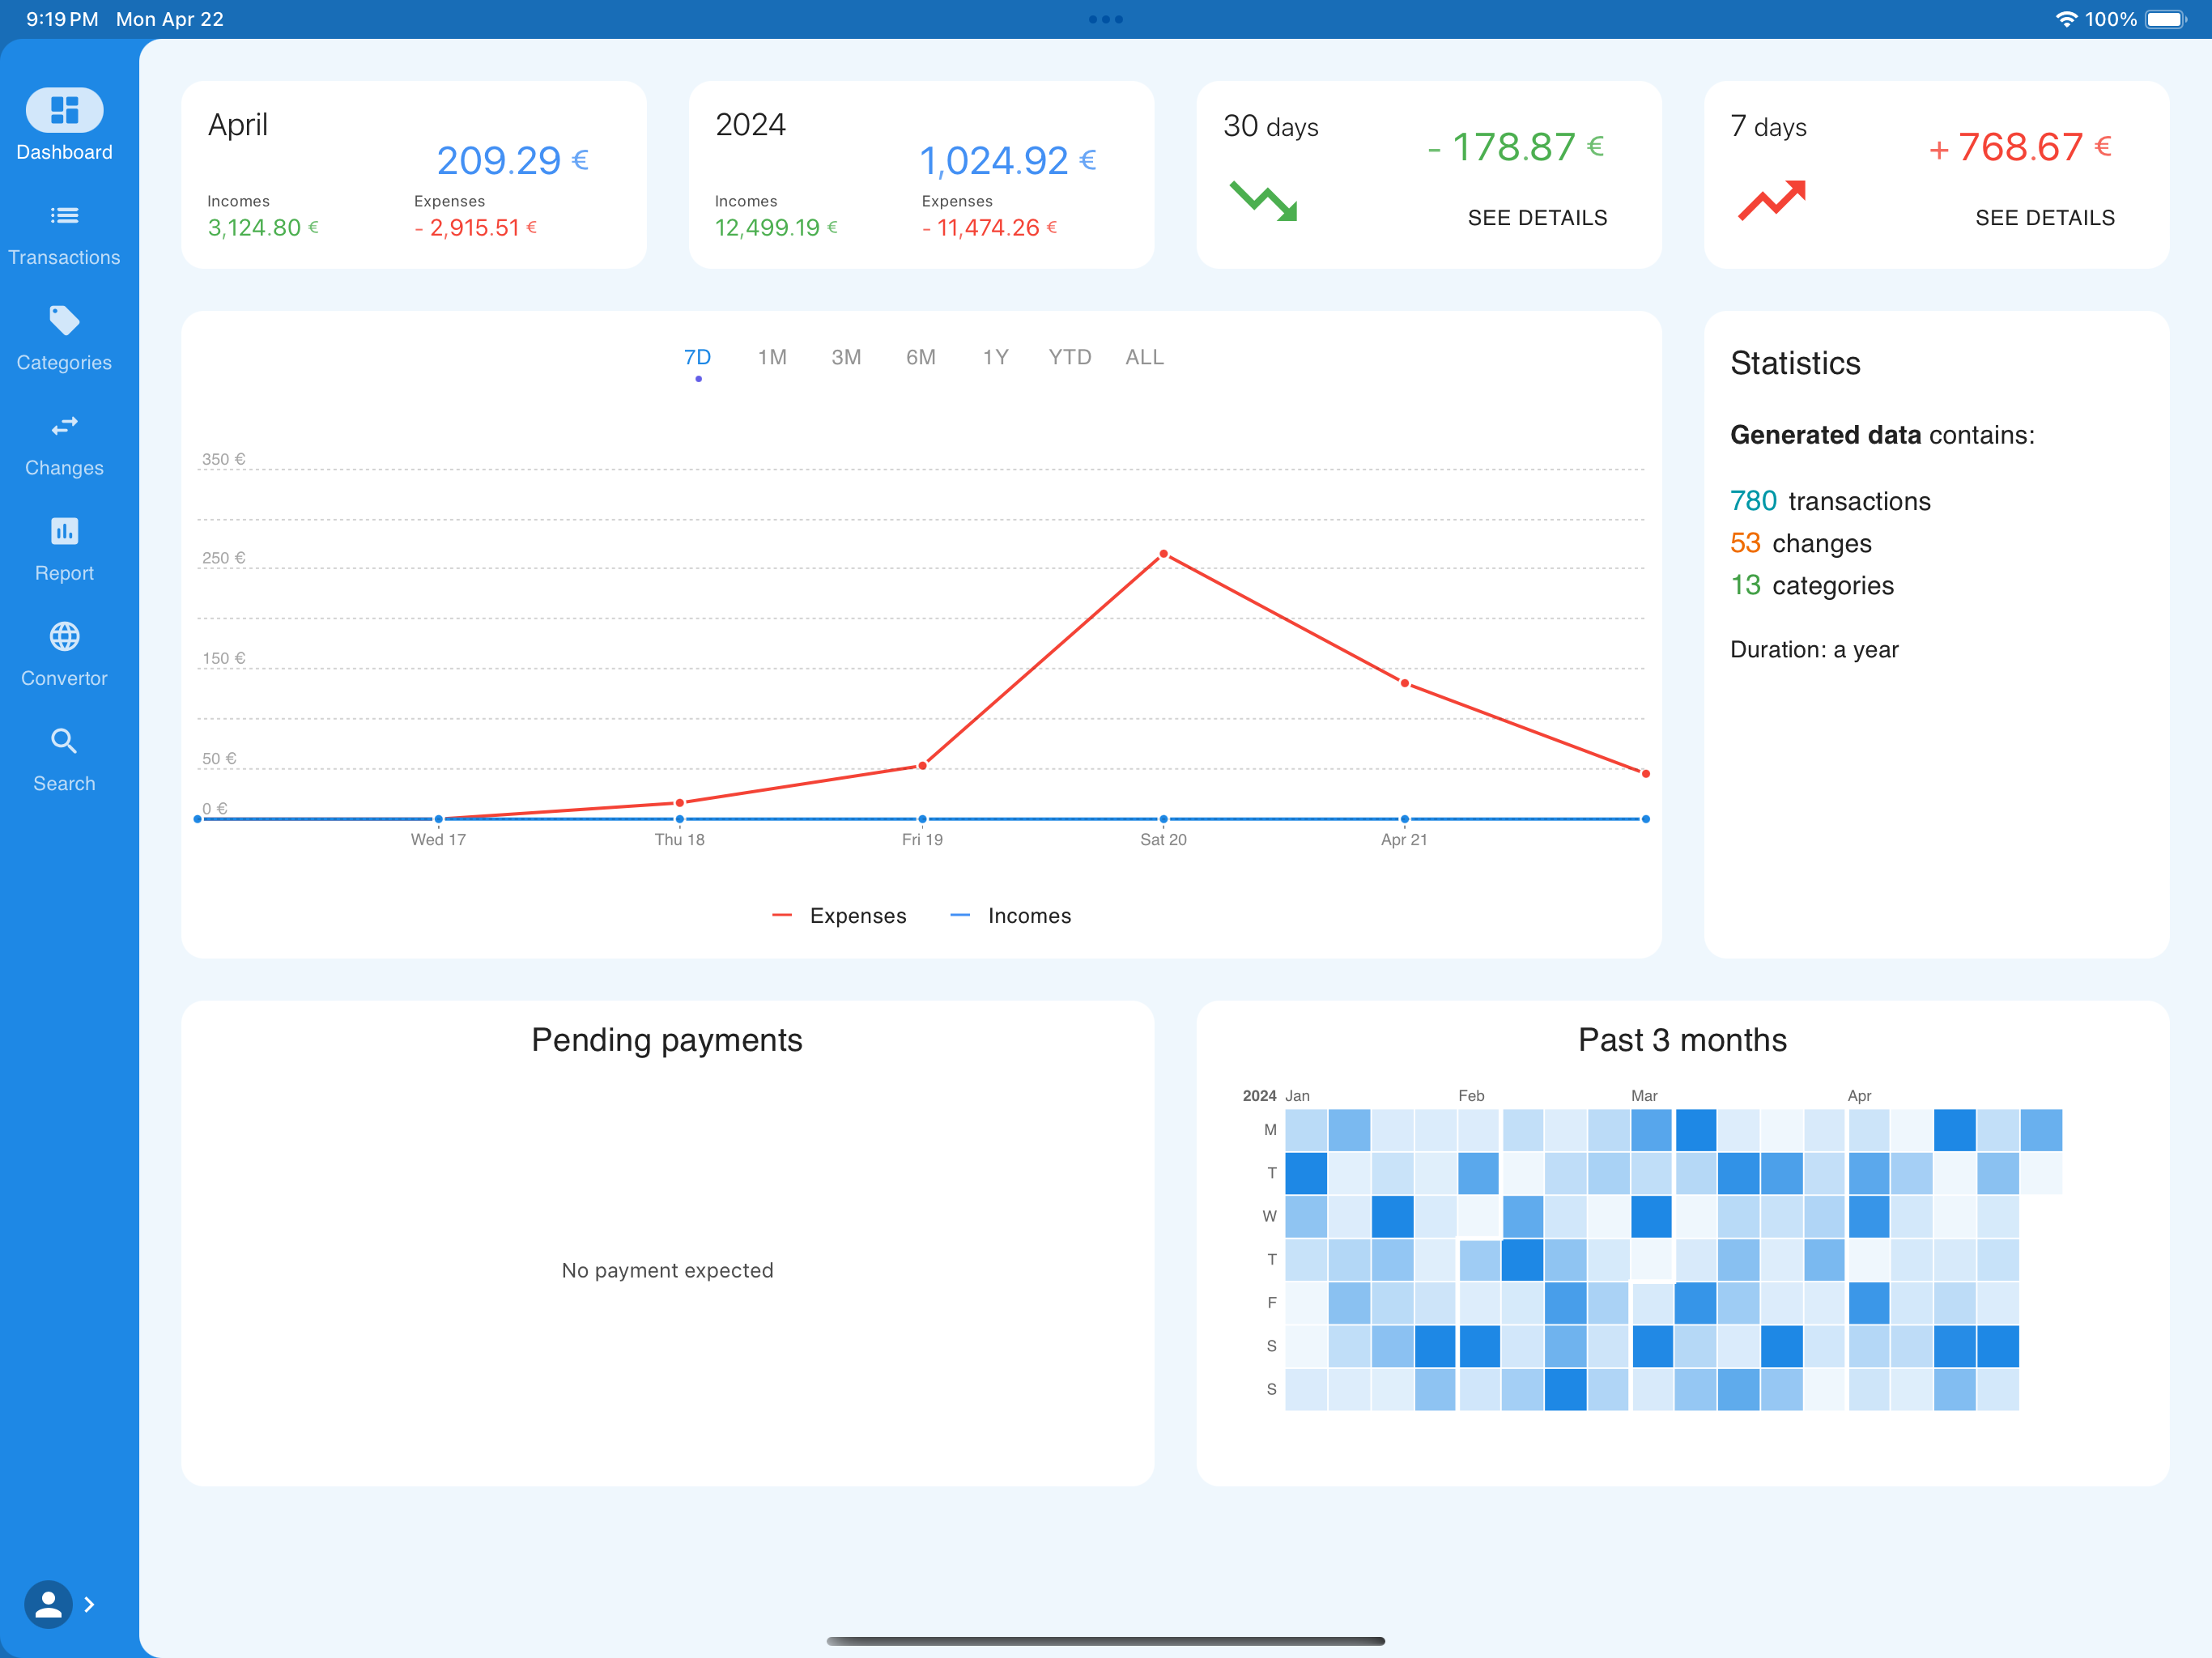Toggle Incomes series in chart legend
Screen dimensions: 2212x1658
click(x=1010, y=916)
